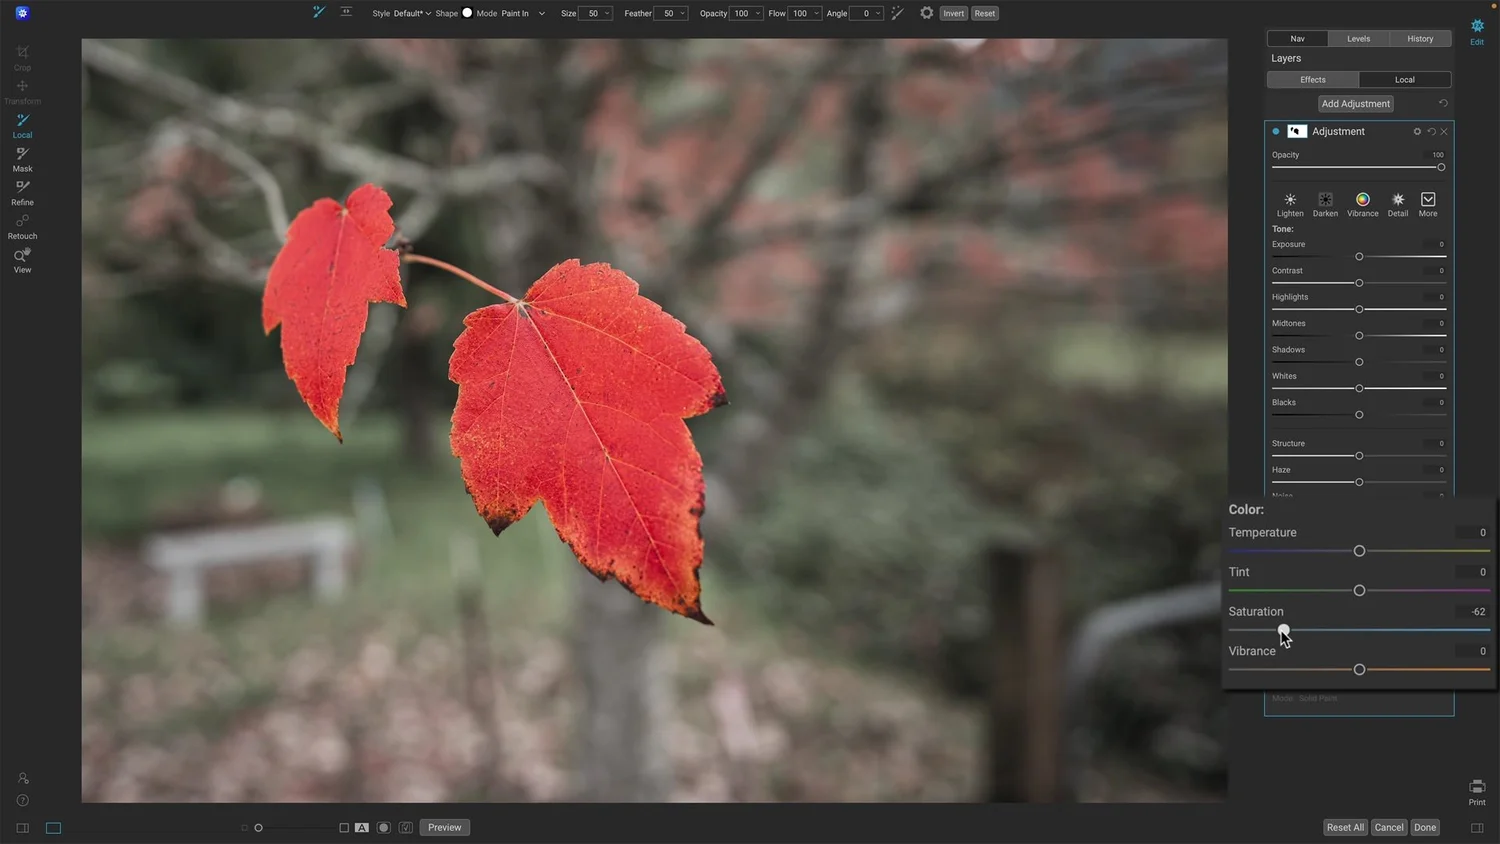
Task: Toggle the soft proof checkbox near Preview
Action: tap(406, 827)
